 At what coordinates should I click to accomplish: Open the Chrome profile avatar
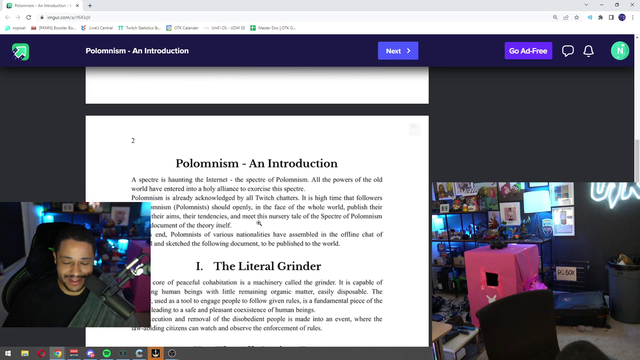[x=622, y=18]
